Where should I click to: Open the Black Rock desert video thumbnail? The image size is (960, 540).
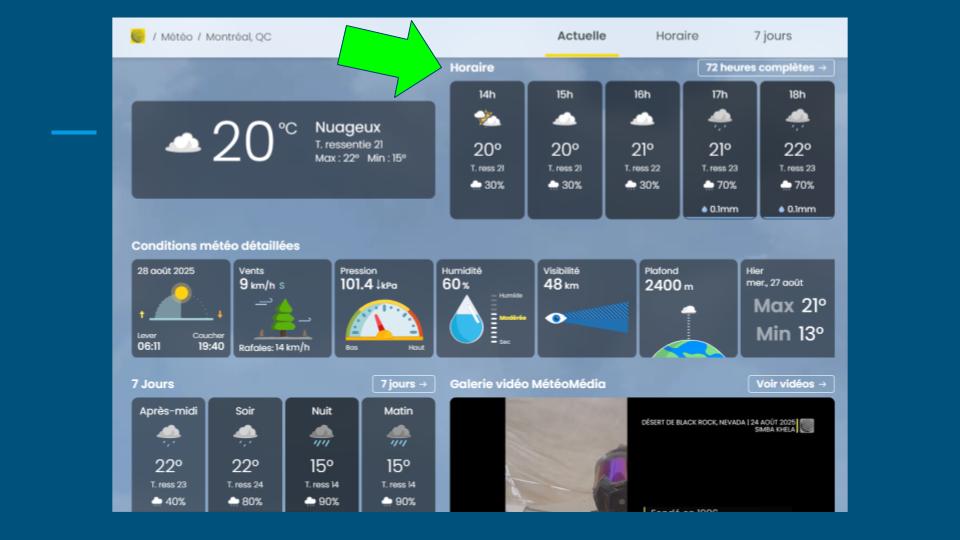coord(641,455)
